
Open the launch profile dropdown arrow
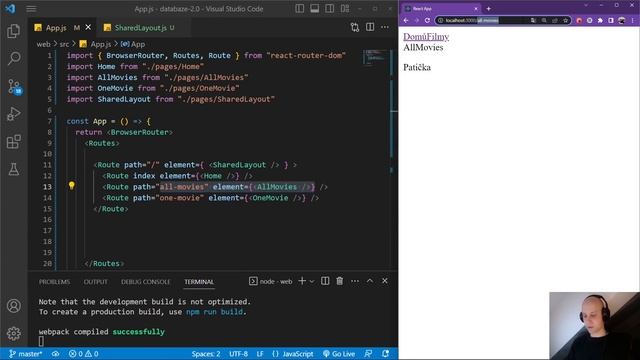click(312, 281)
